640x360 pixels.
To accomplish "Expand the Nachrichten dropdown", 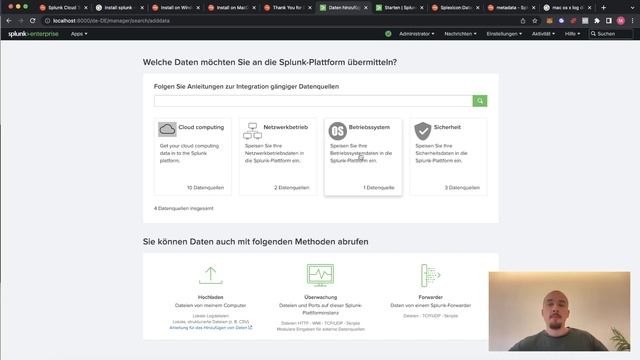I will point(460,34).
